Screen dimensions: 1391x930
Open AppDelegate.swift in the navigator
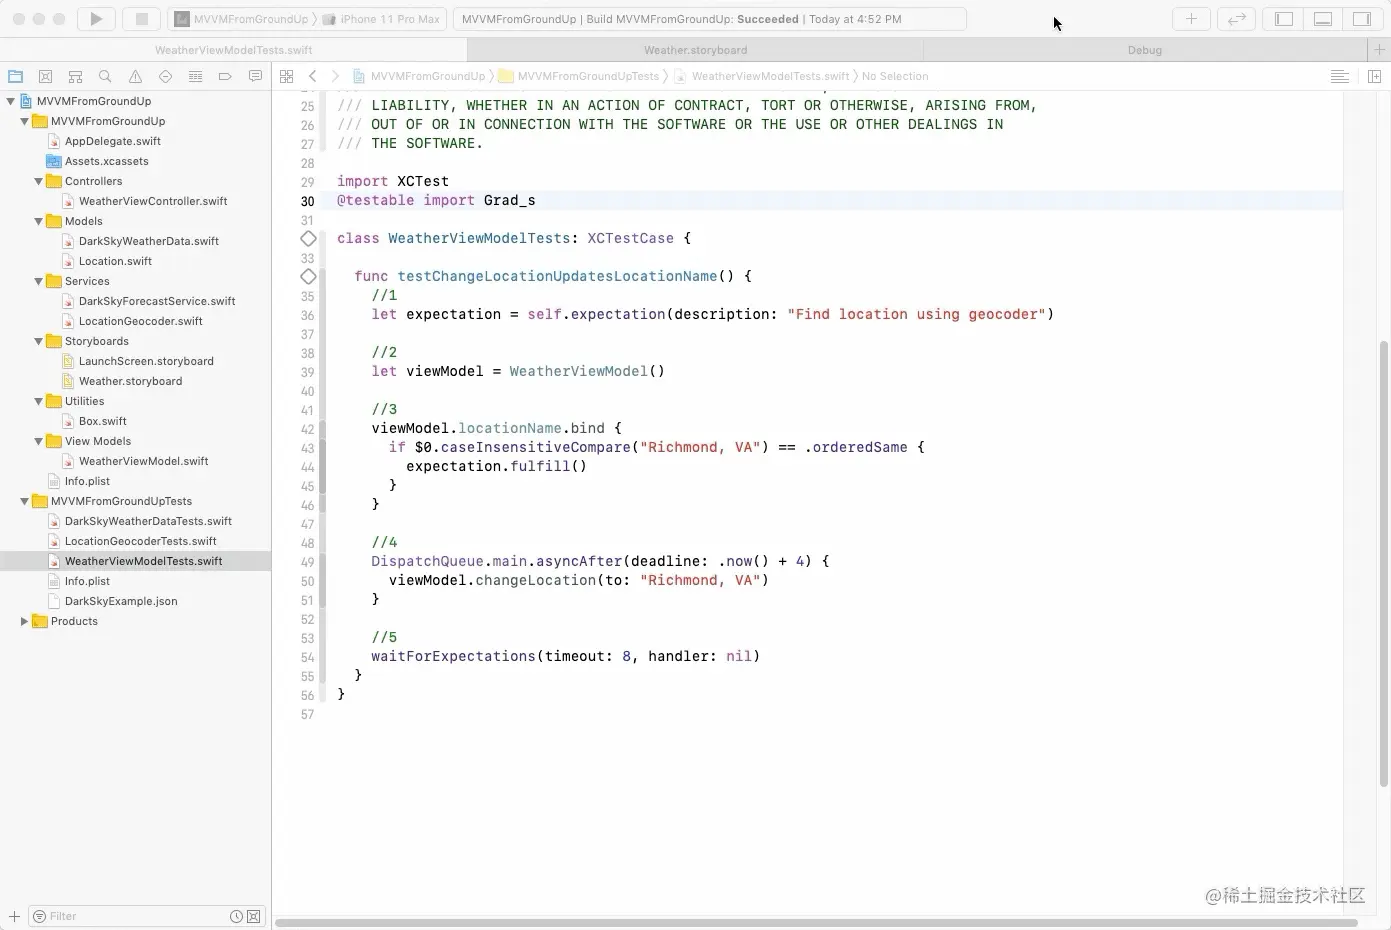pos(113,141)
